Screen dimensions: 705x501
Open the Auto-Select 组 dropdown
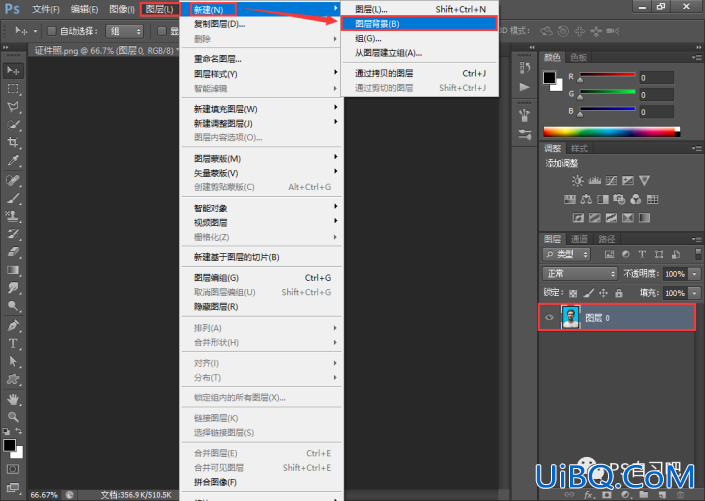[125, 31]
